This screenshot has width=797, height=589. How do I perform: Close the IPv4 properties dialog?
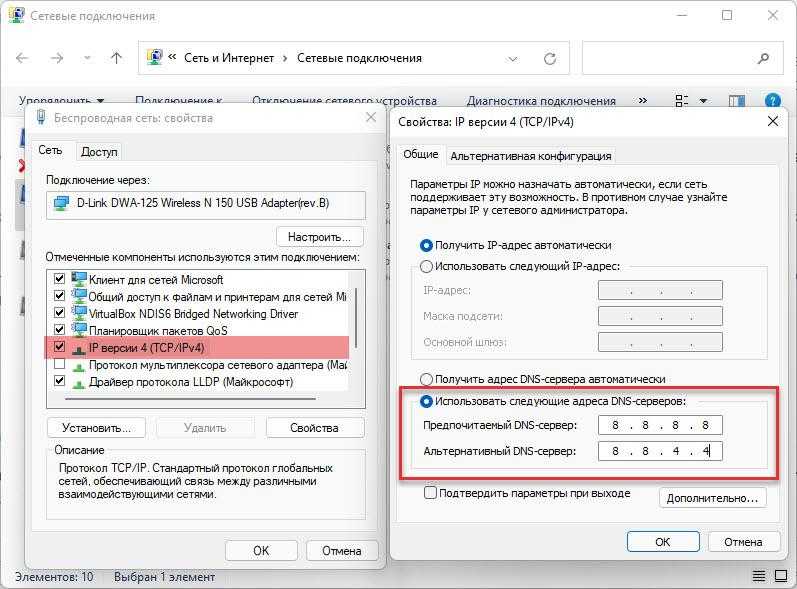tap(773, 121)
